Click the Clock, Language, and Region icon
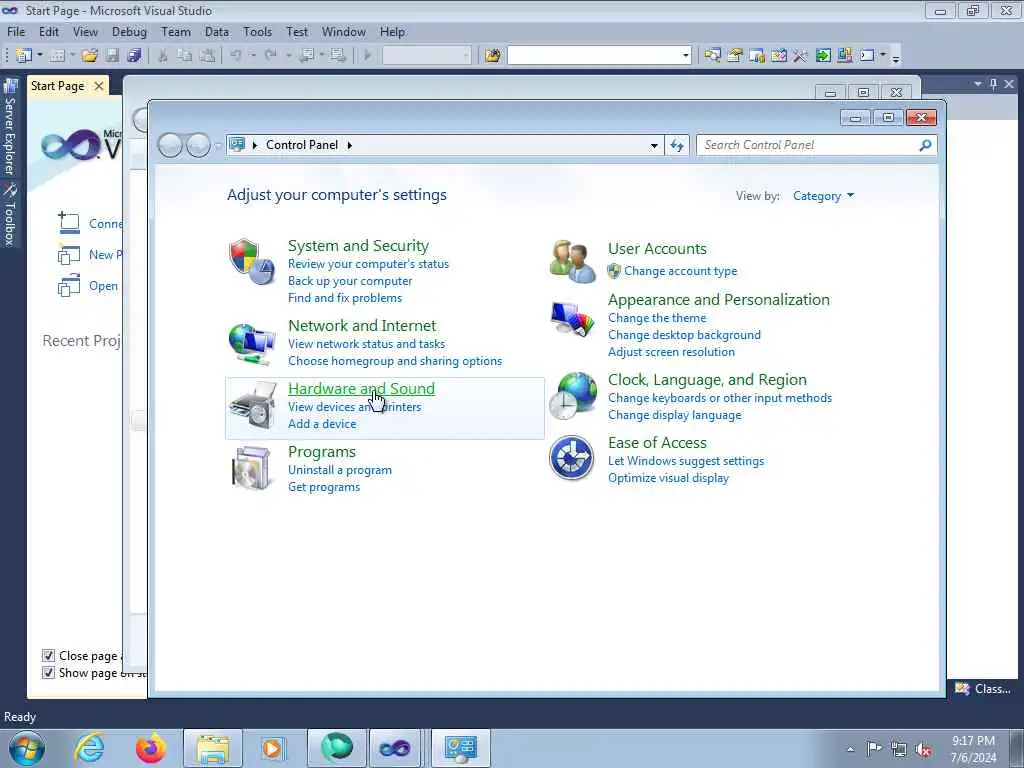The height and width of the screenshot is (768, 1024). click(572, 396)
